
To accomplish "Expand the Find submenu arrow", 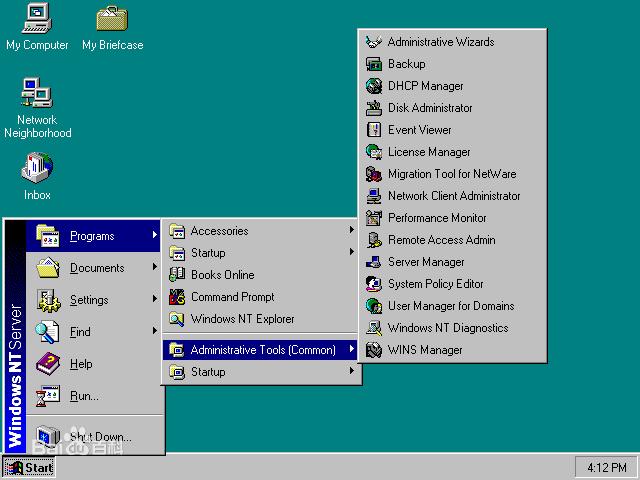I will pyautogui.click(x=155, y=331).
